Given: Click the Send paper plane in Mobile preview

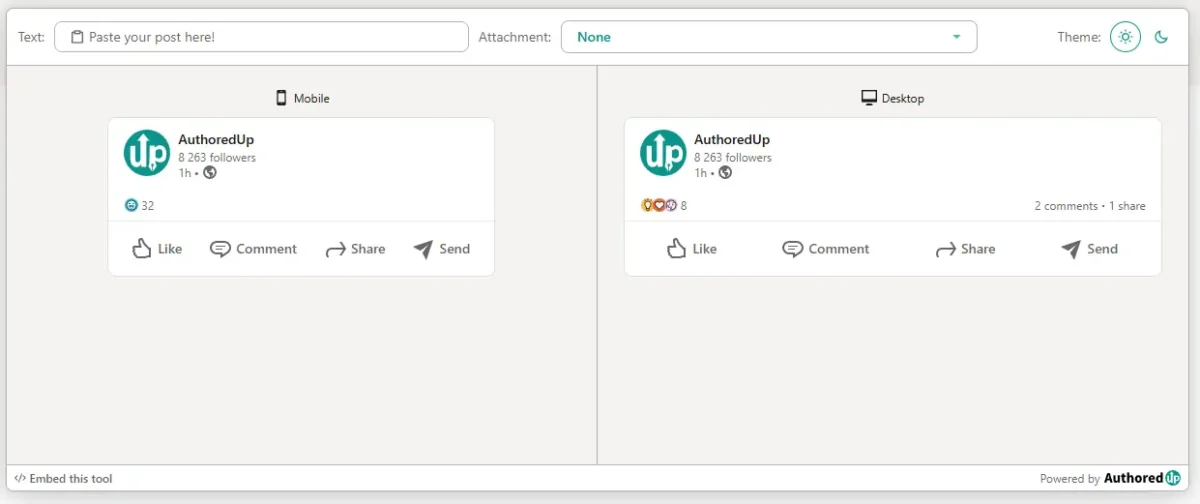Looking at the screenshot, I should [423, 249].
